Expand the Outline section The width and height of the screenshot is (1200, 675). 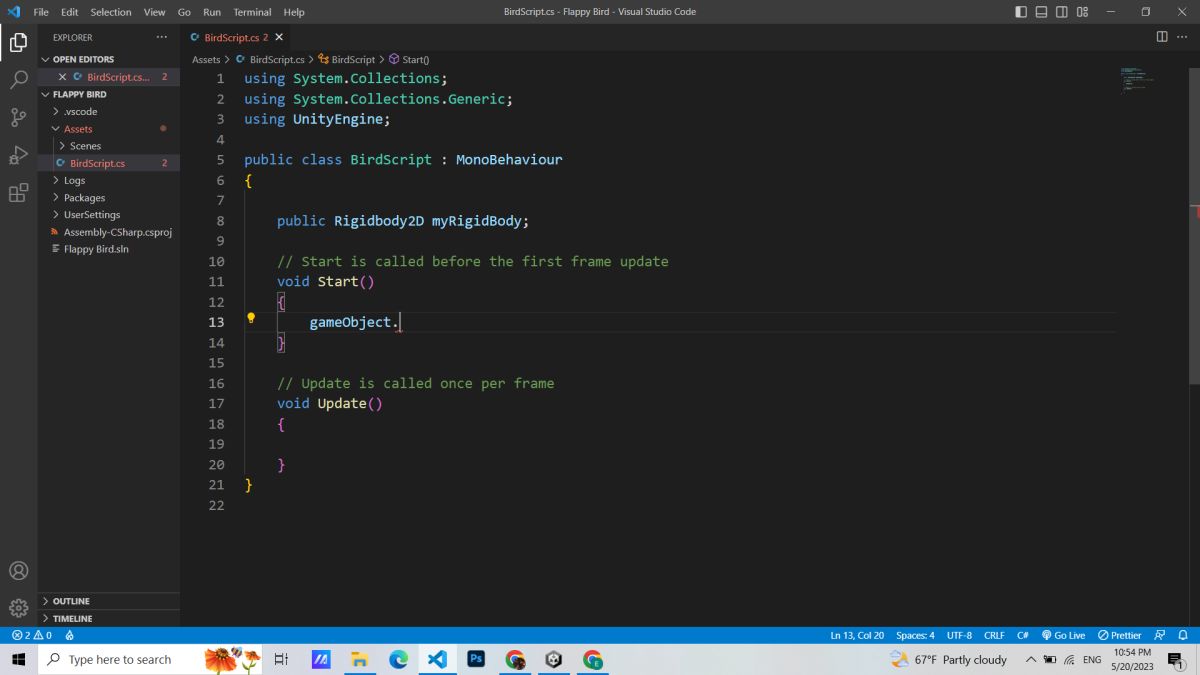pyautogui.click(x=109, y=601)
